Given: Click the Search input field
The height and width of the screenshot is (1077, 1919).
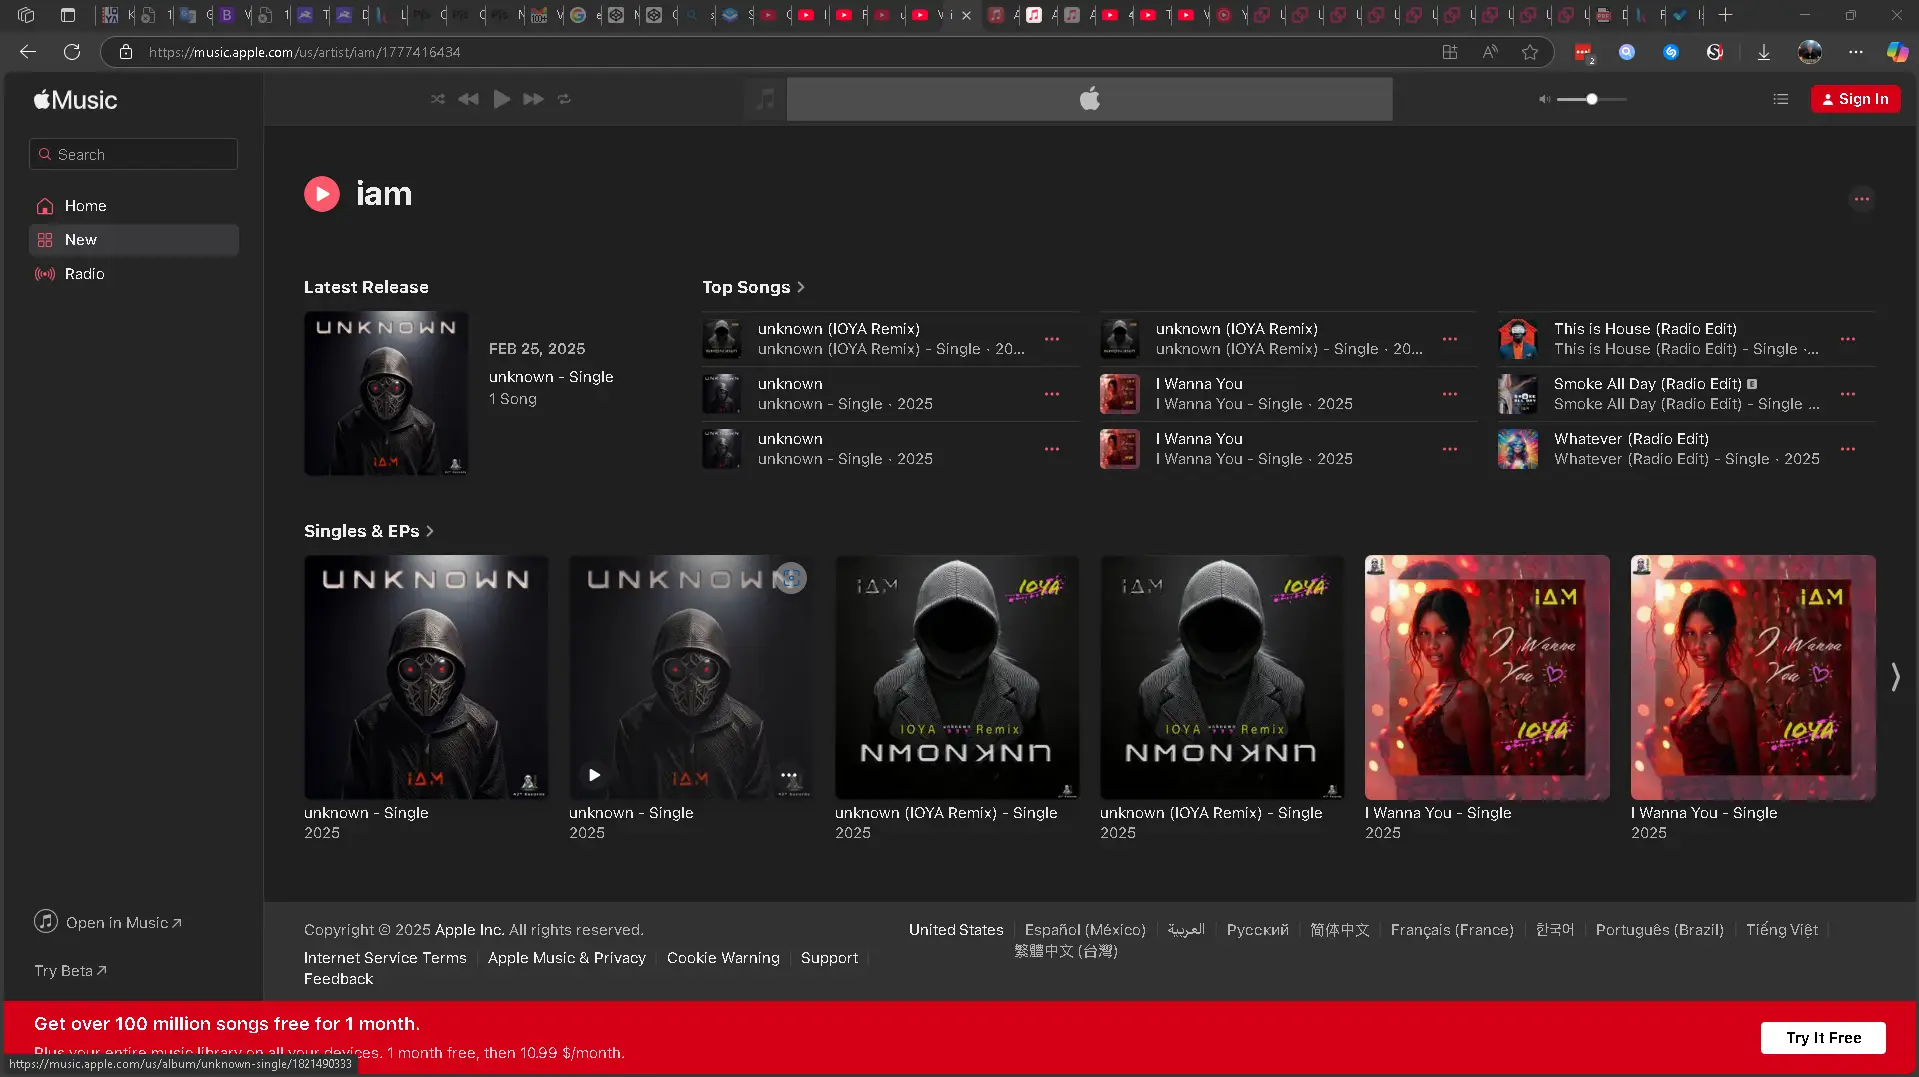Looking at the screenshot, I should [134, 154].
